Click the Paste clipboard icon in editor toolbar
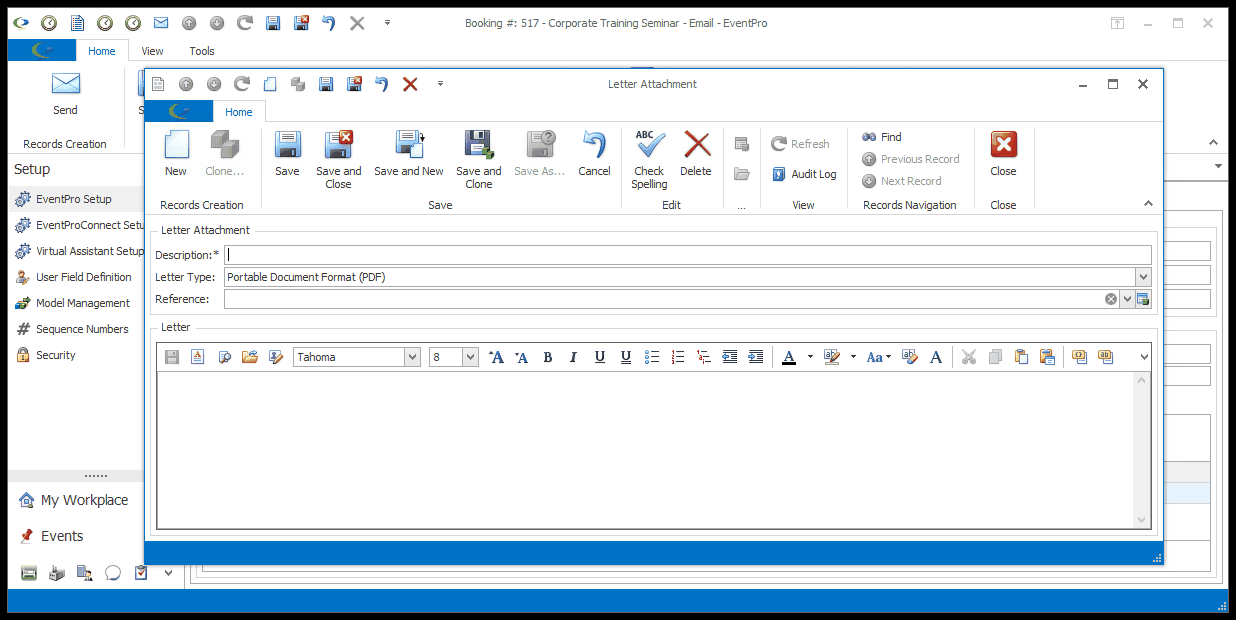The width and height of the screenshot is (1236, 620). pyautogui.click(x=1021, y=357)
